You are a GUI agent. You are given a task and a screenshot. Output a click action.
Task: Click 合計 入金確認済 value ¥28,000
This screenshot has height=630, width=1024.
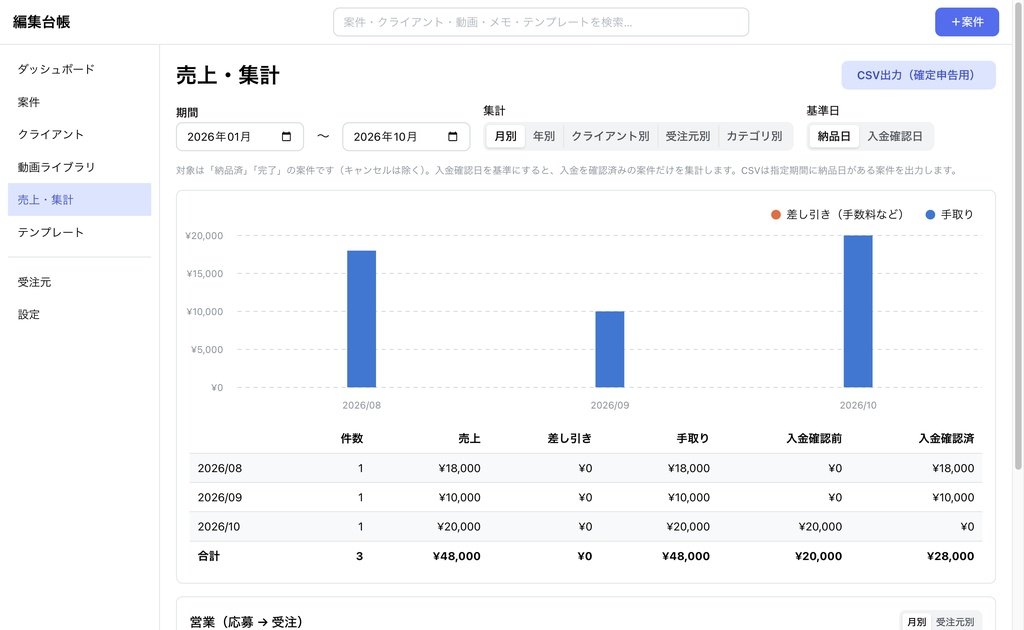point(950,556)
